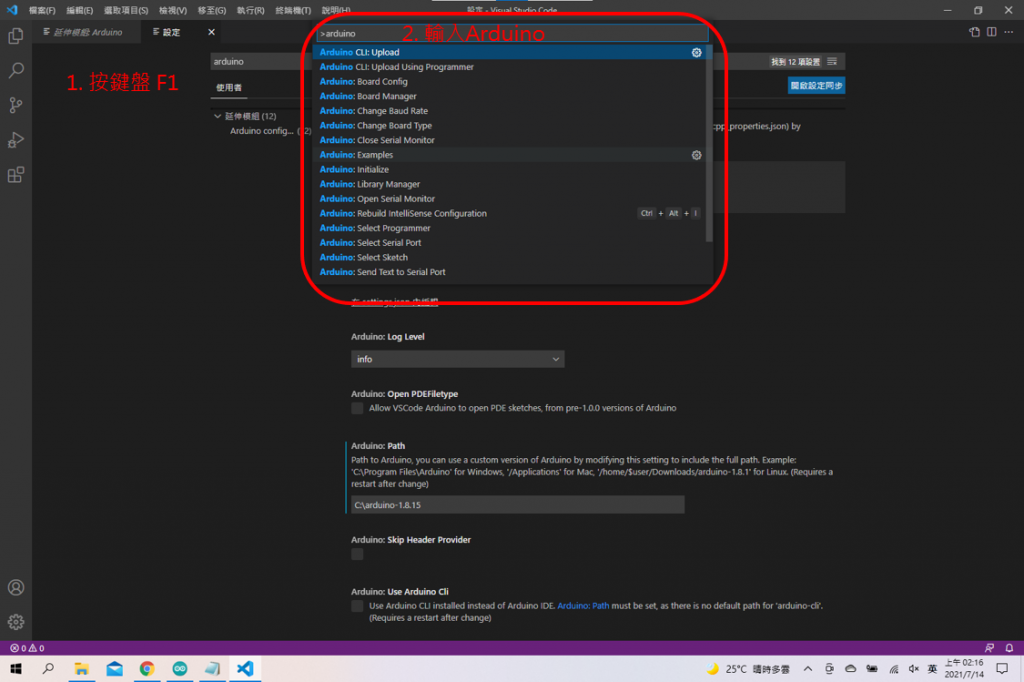Toggle the Skip Header Provider checkbox
The width and height of the screenshot is (1024, 682).
point(357,554)
